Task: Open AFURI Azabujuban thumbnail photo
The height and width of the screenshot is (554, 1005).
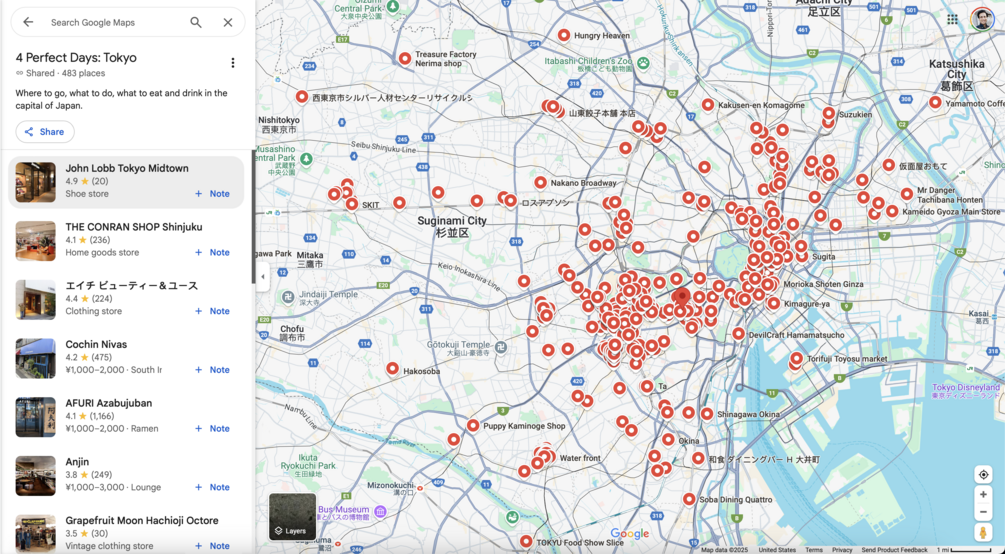Action: coord(36,417)
